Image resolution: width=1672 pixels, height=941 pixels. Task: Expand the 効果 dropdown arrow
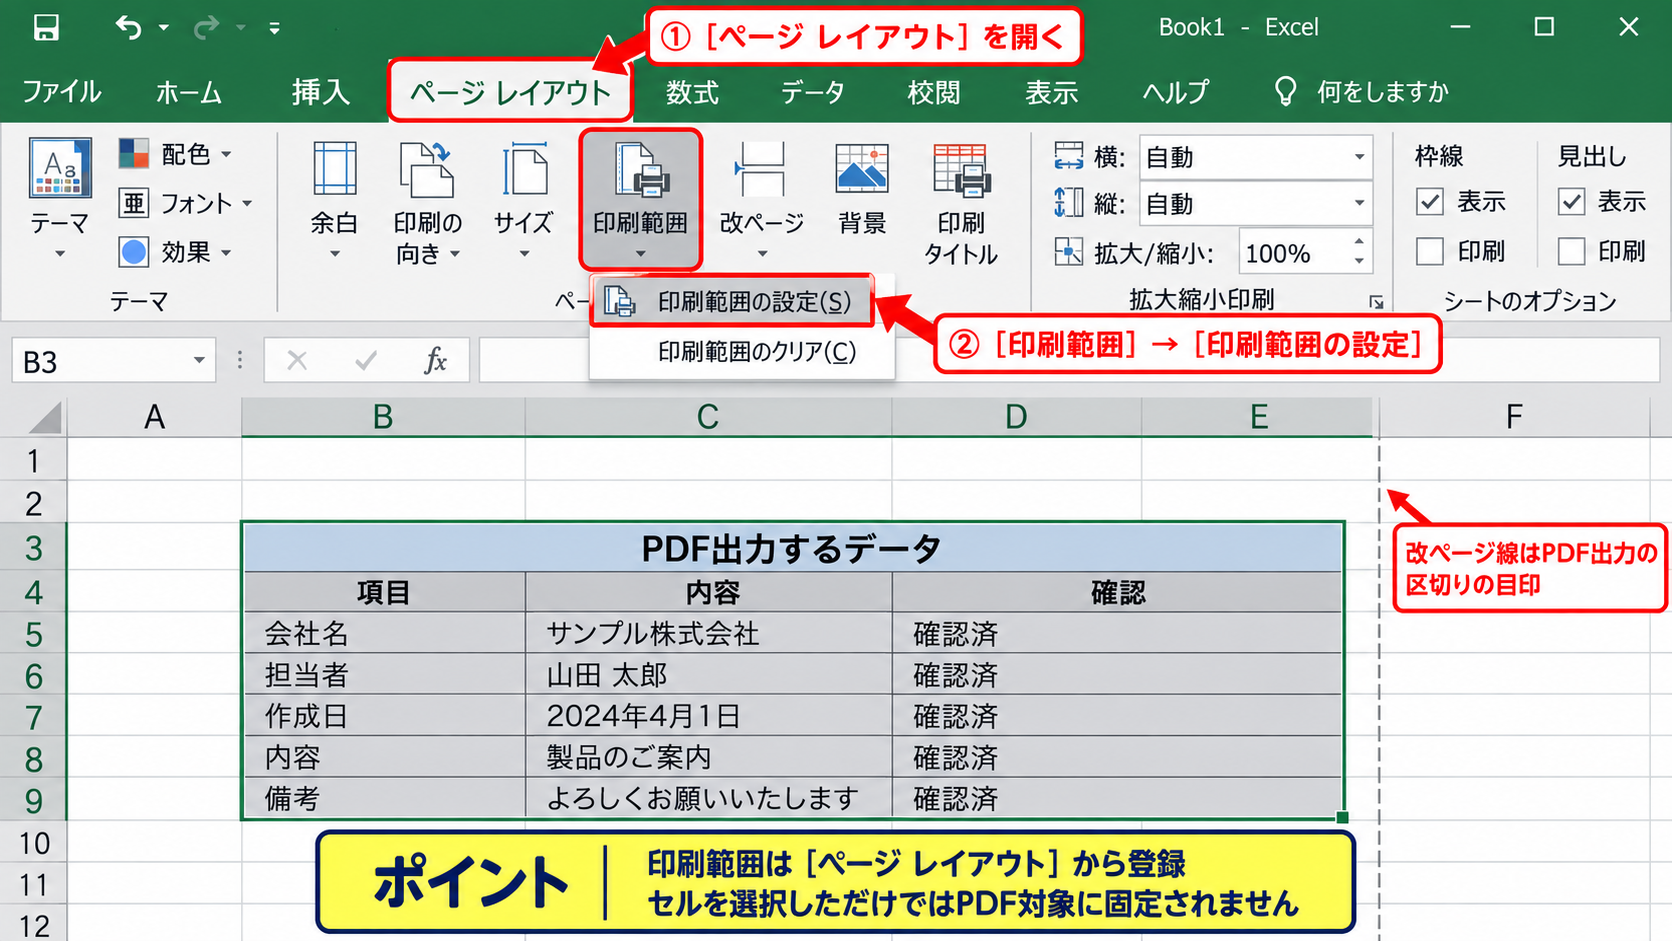pos(227,252)
